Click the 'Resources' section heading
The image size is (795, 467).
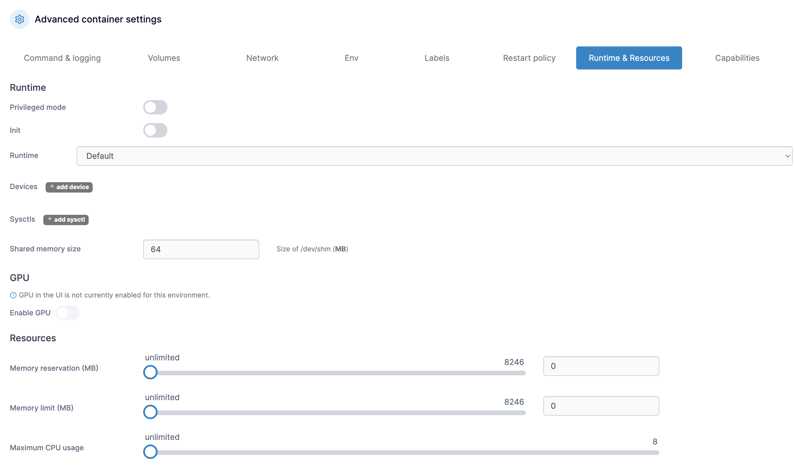(33, 338)
